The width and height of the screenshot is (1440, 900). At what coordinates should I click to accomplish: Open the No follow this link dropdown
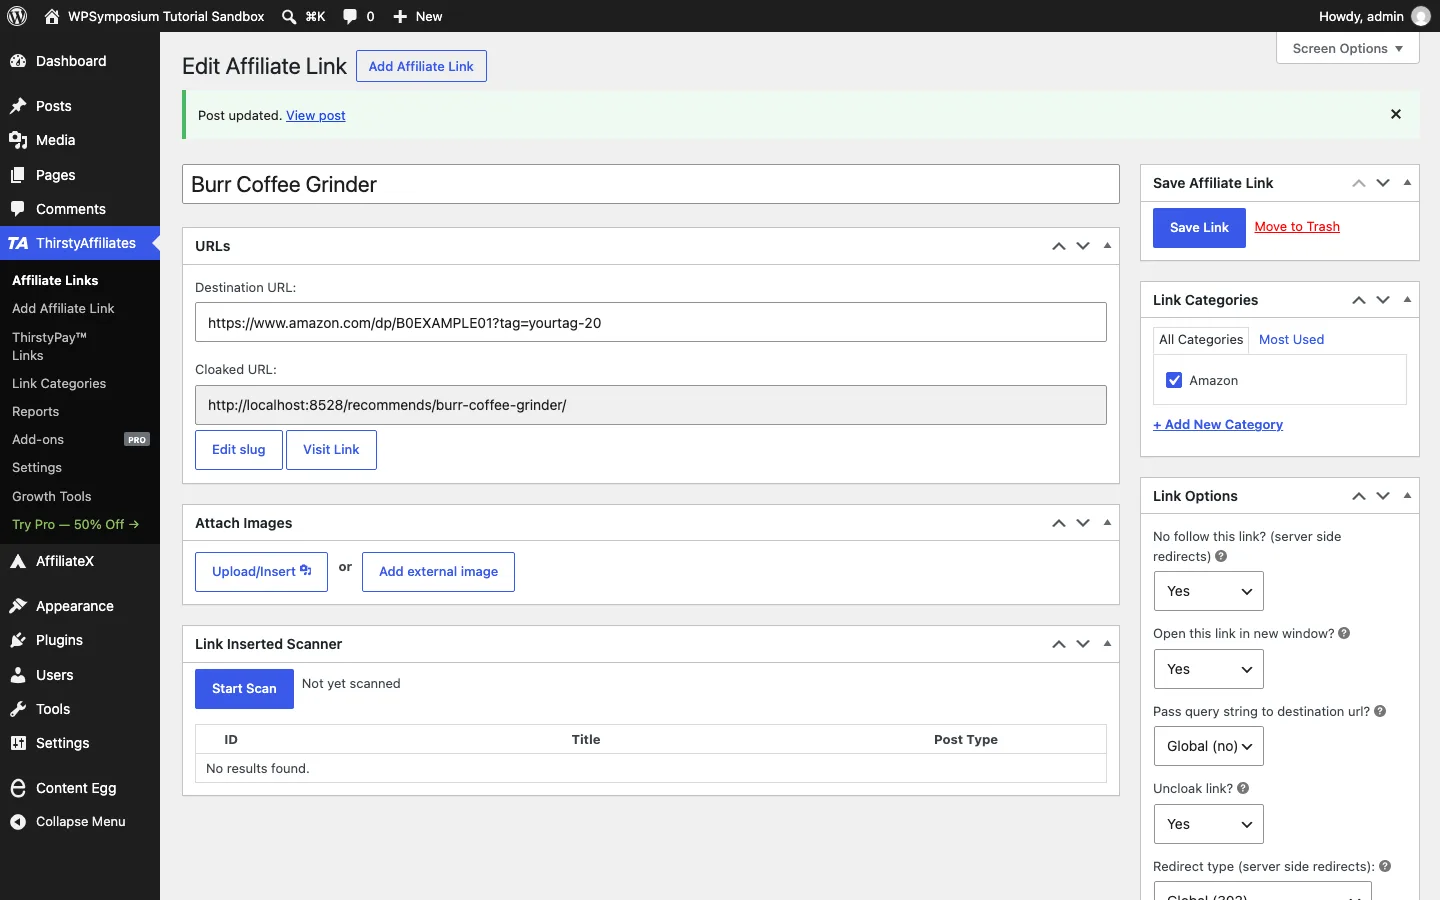(x=1208, y=591)
